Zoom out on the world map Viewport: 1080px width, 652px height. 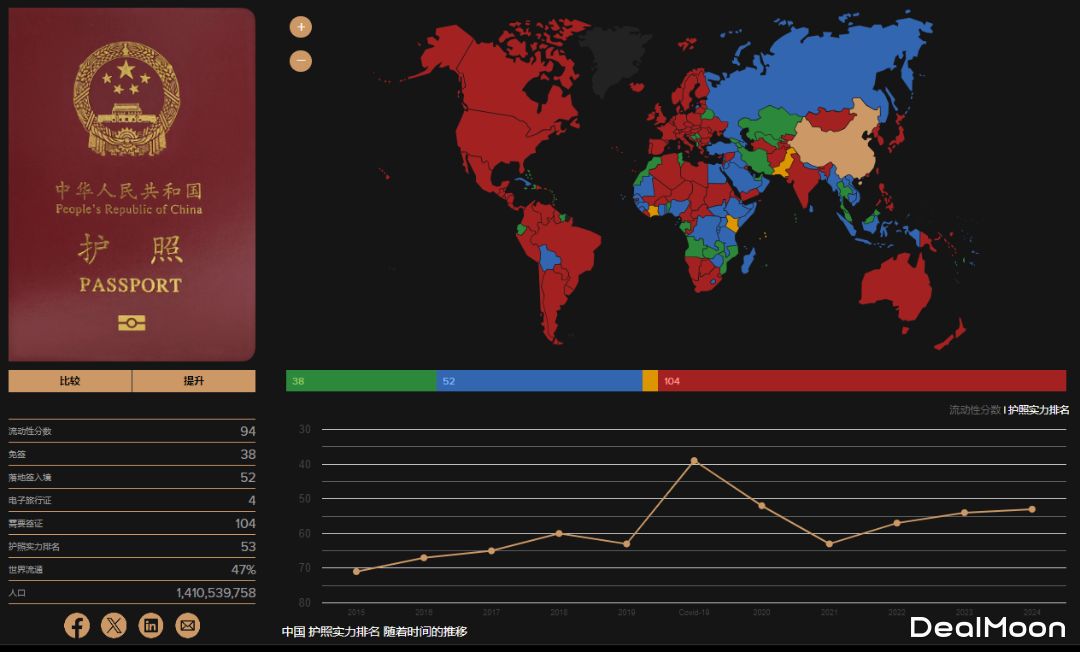click(x=301, y=61)
